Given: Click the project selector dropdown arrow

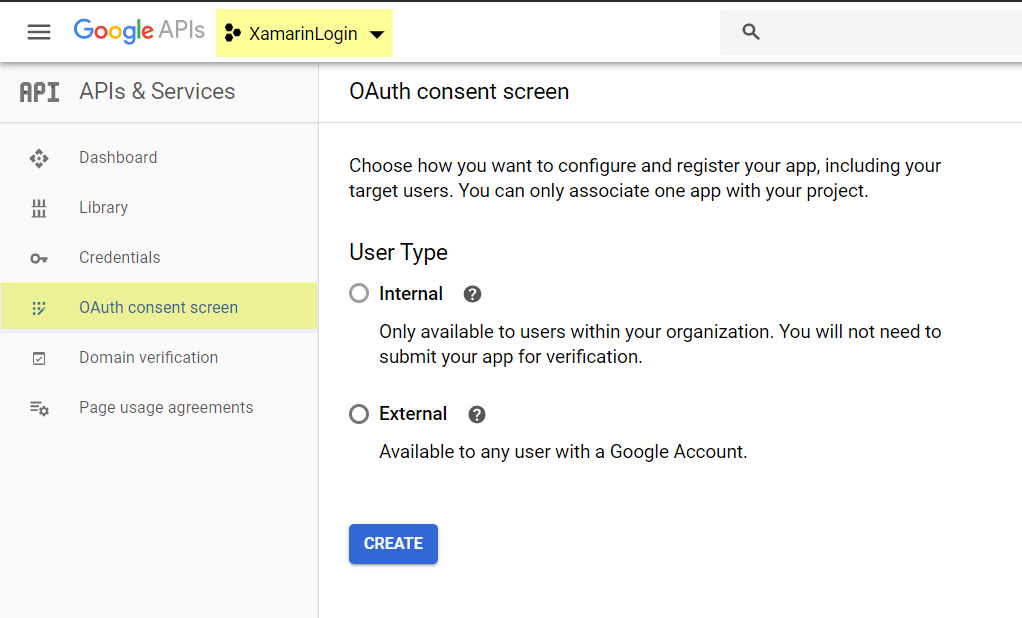Looking at the screenshot, I should tap(377, 35).
